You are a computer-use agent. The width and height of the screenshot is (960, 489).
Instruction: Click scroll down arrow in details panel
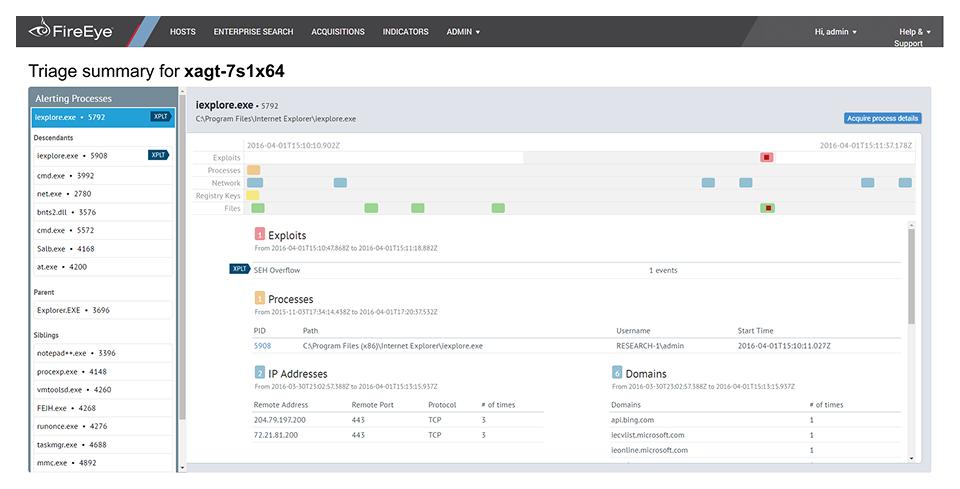pyautogui.click(x=911, y=458)
